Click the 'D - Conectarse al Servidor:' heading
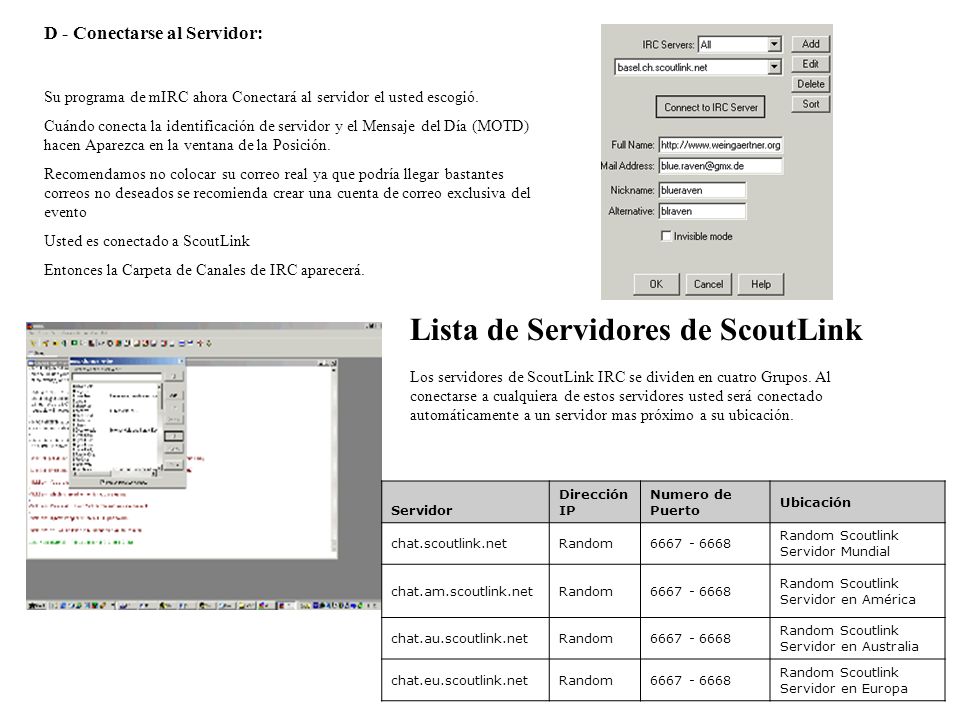This screenshot has height=720, width=960. coord(153,33)
